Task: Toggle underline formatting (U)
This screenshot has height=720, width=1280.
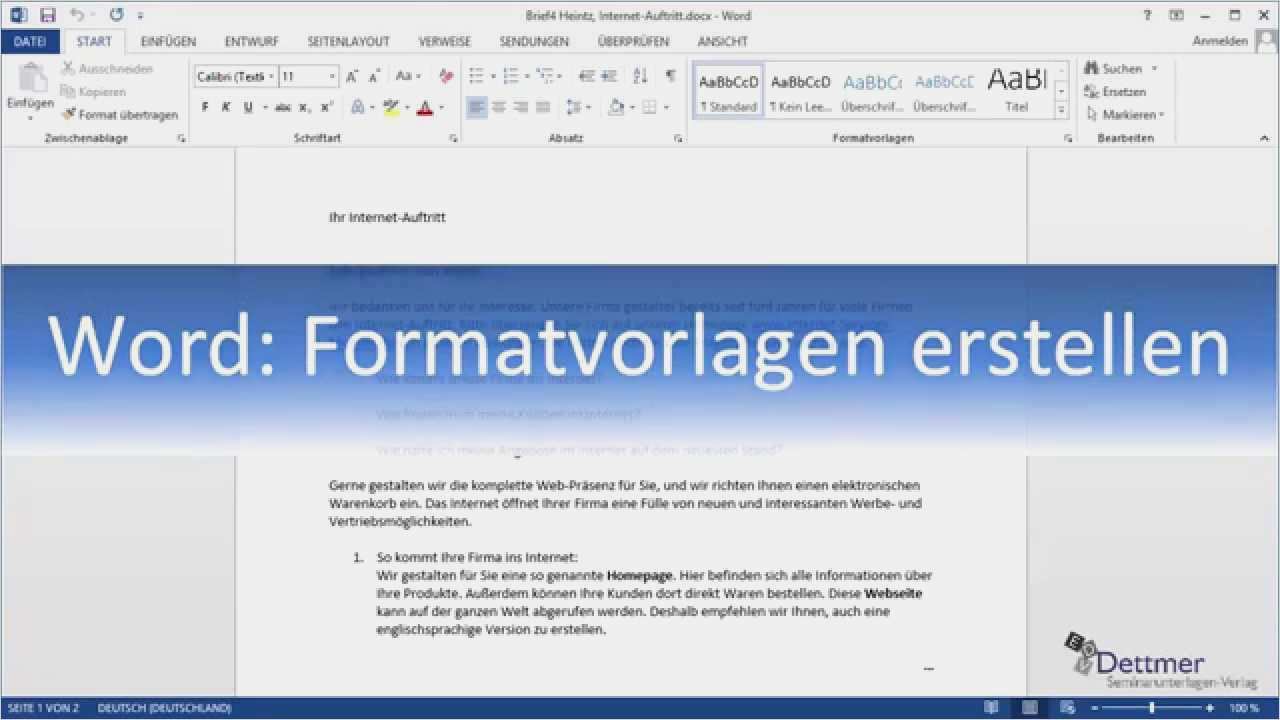Action: [x=246, y=107]
